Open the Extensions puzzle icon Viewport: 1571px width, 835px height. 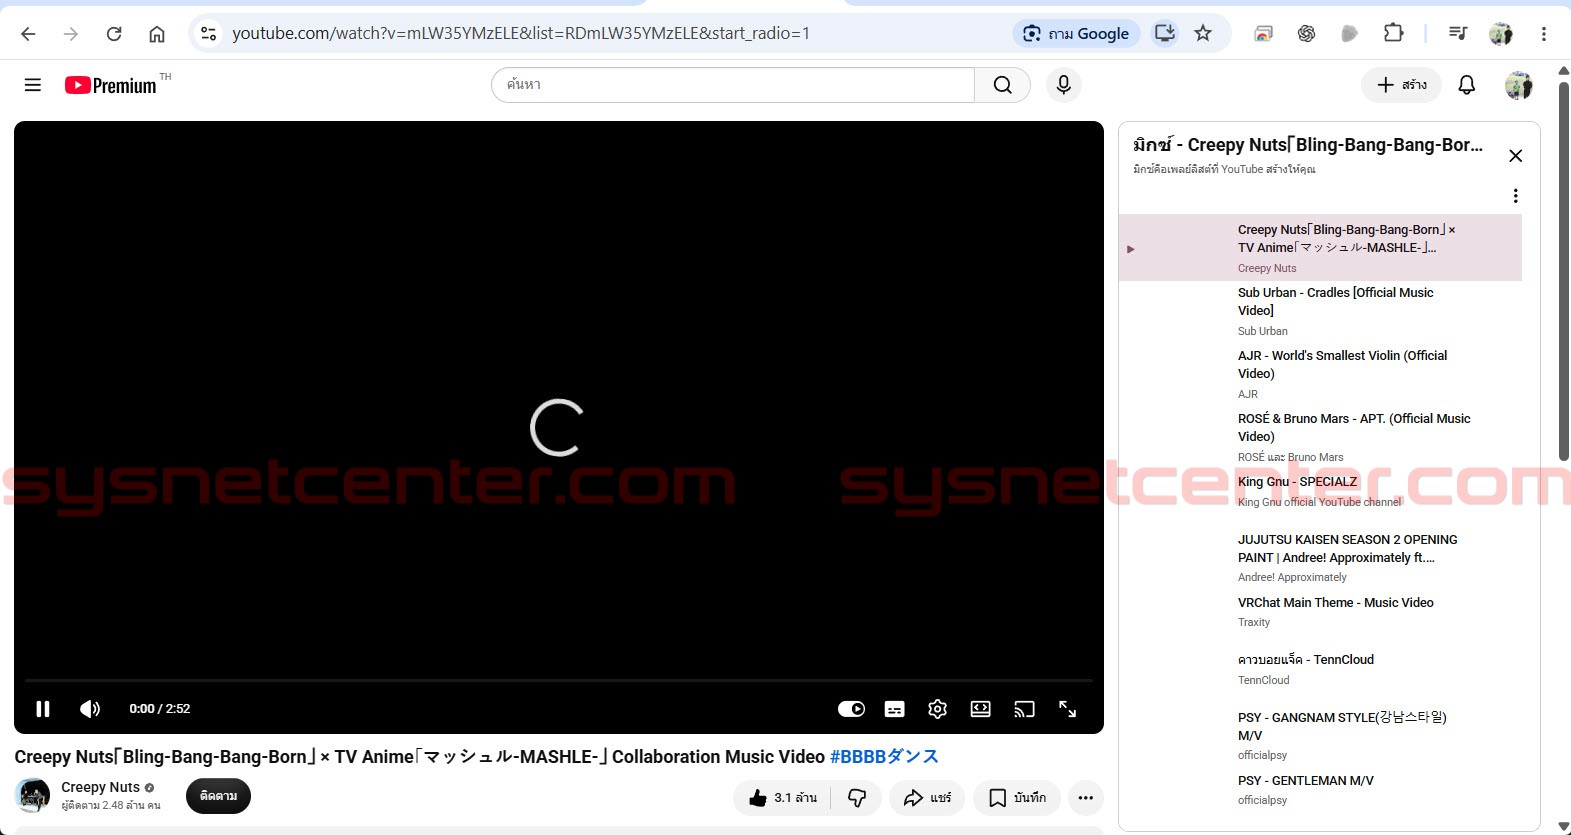[1393, 34]
